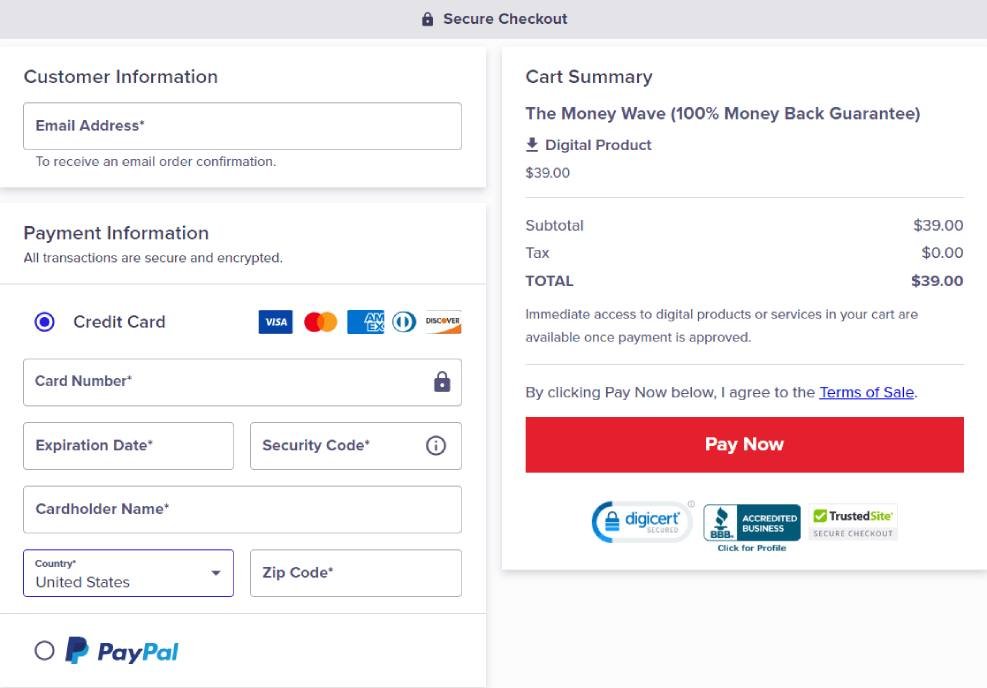The image size is (987, 688).
Task: Click the Pay Now button
Action: tap(744, 444)
